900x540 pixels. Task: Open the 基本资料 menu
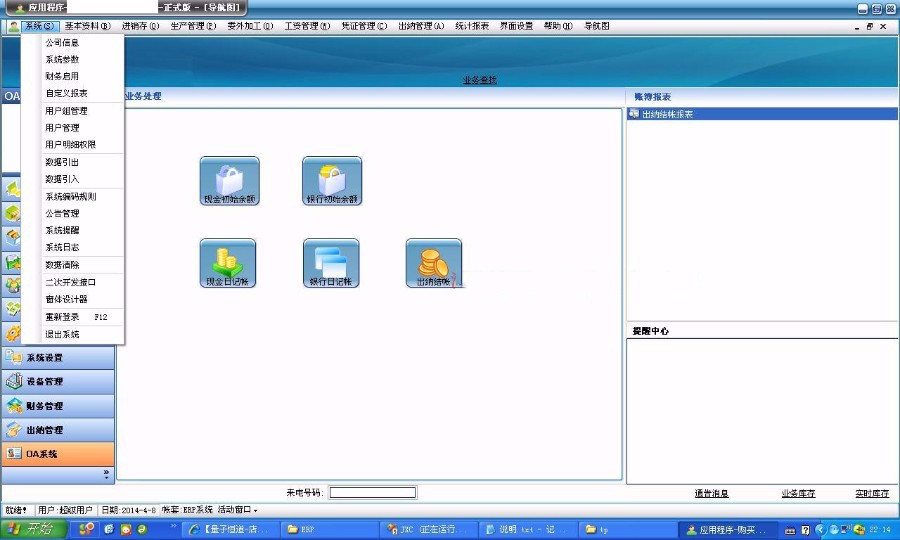point(87,26)
